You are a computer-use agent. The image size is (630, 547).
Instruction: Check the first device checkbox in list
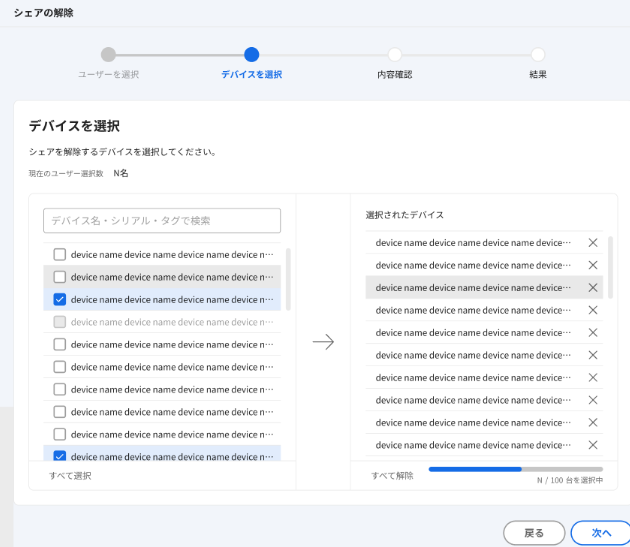click(59, 254)
